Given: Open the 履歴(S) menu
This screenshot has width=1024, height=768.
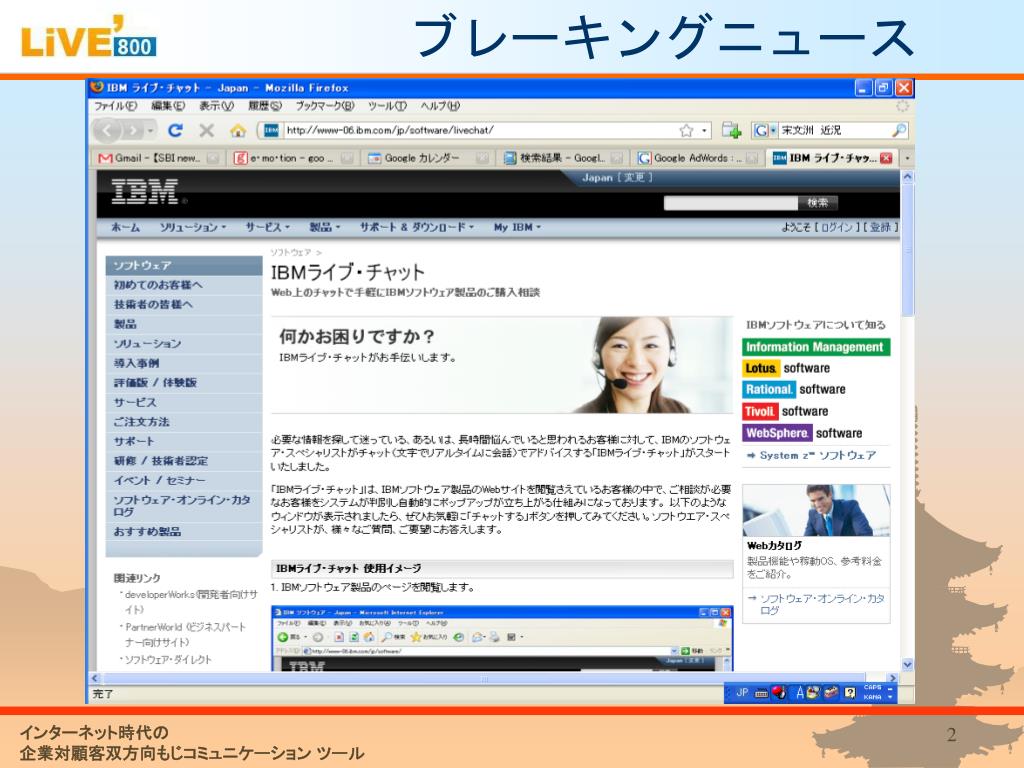Looking at the screenshot, I should click(264, 106).
